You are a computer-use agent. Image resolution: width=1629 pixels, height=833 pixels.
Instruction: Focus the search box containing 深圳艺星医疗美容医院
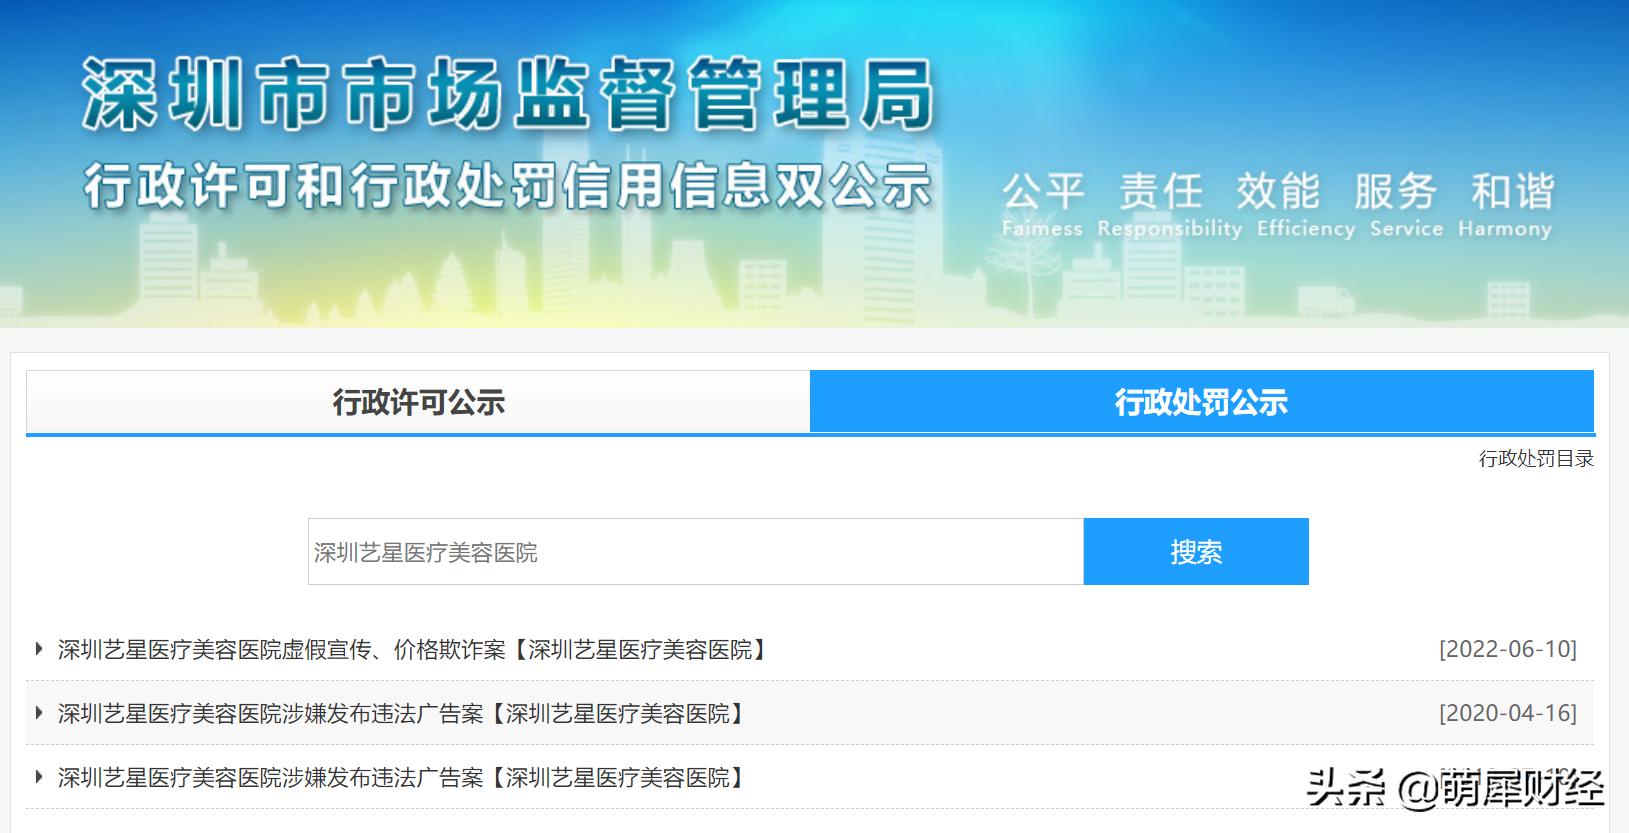pos(696,551)
